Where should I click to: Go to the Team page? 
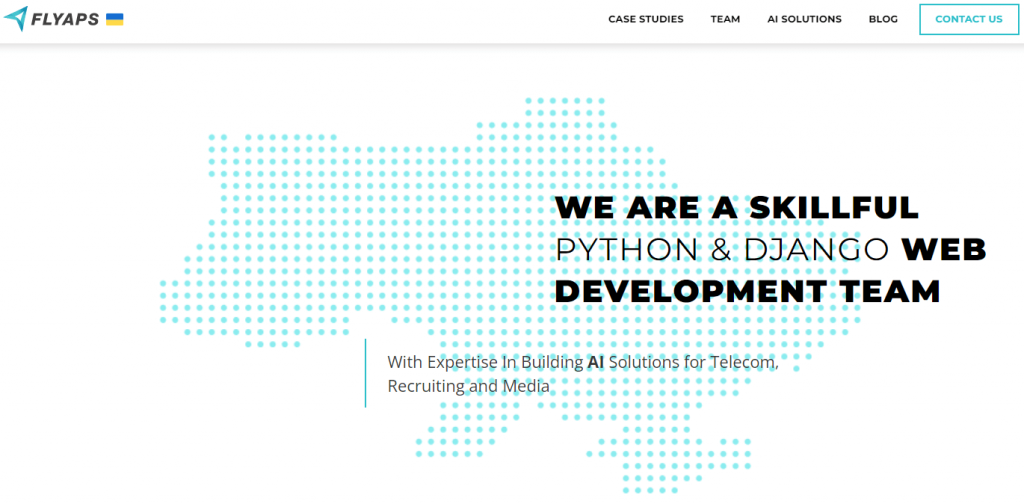point(726,19)
